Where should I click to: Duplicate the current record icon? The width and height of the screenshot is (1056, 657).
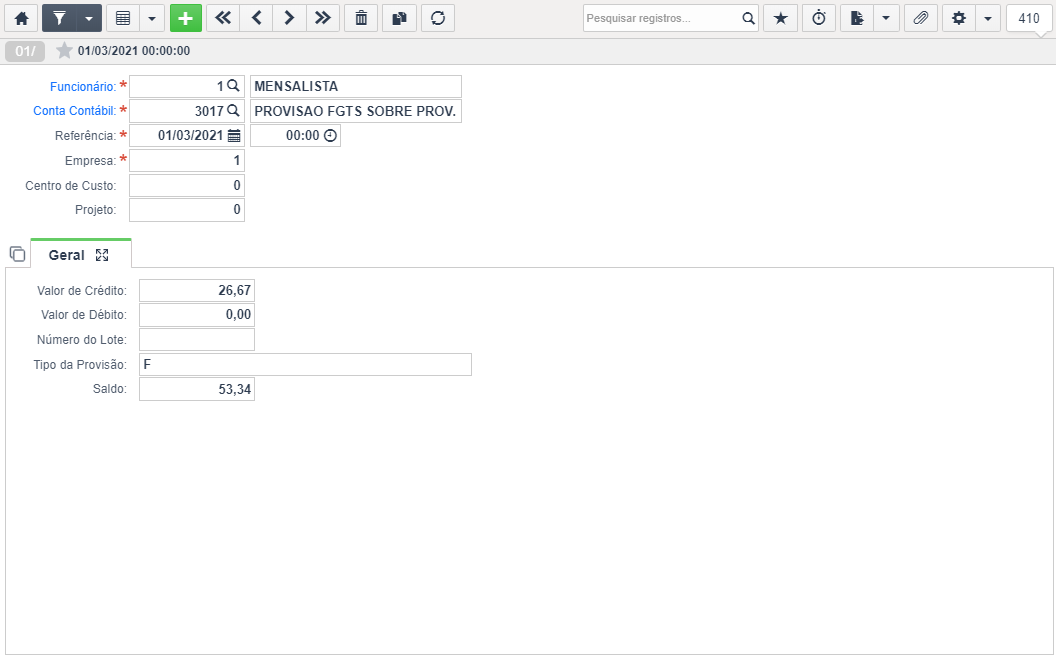click(x=399, y=18)
